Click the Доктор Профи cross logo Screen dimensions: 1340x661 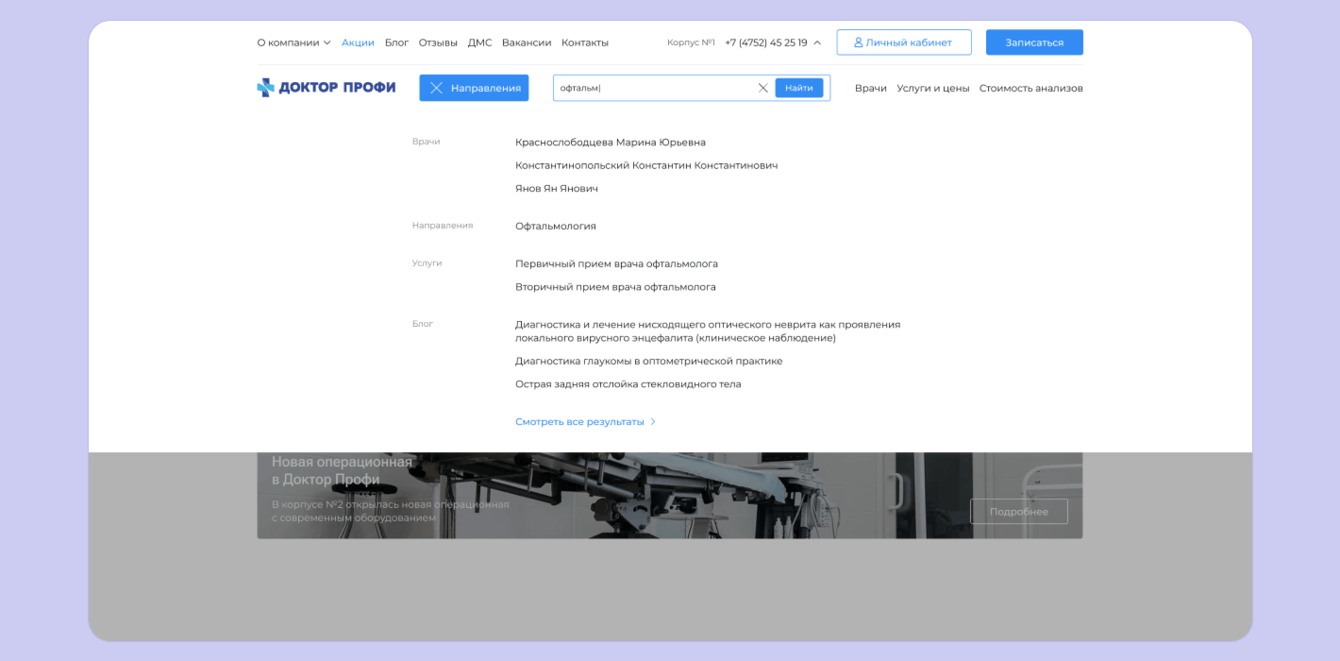pyautogui.click(x=265, y=88)
